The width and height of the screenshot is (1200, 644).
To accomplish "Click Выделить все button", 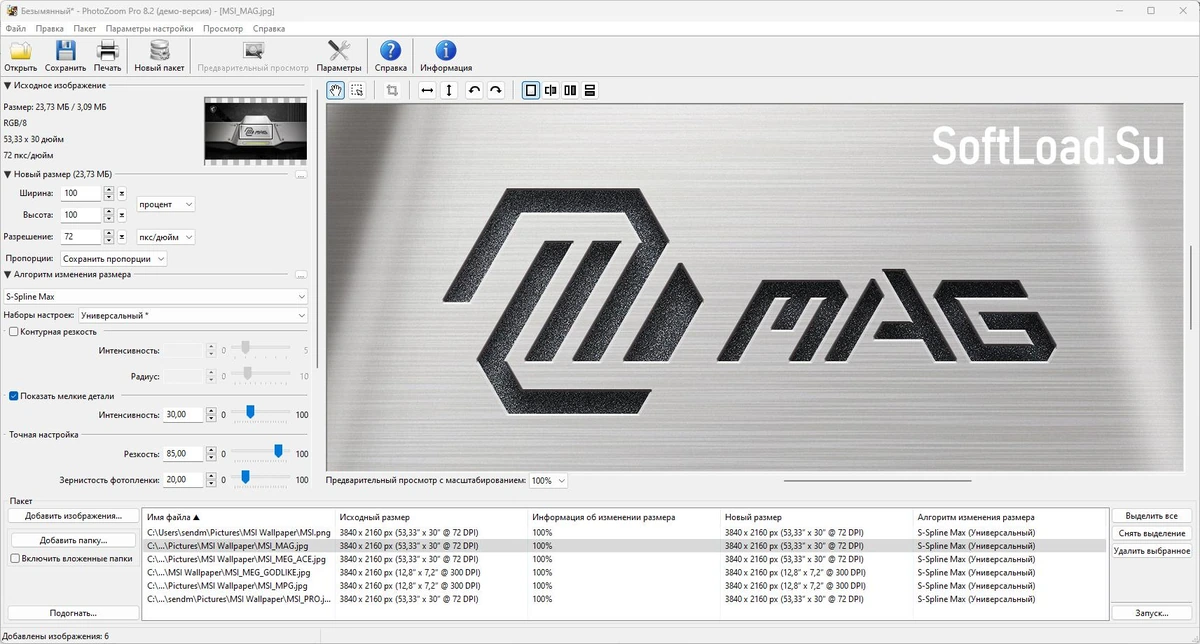I will point(1152,516).
